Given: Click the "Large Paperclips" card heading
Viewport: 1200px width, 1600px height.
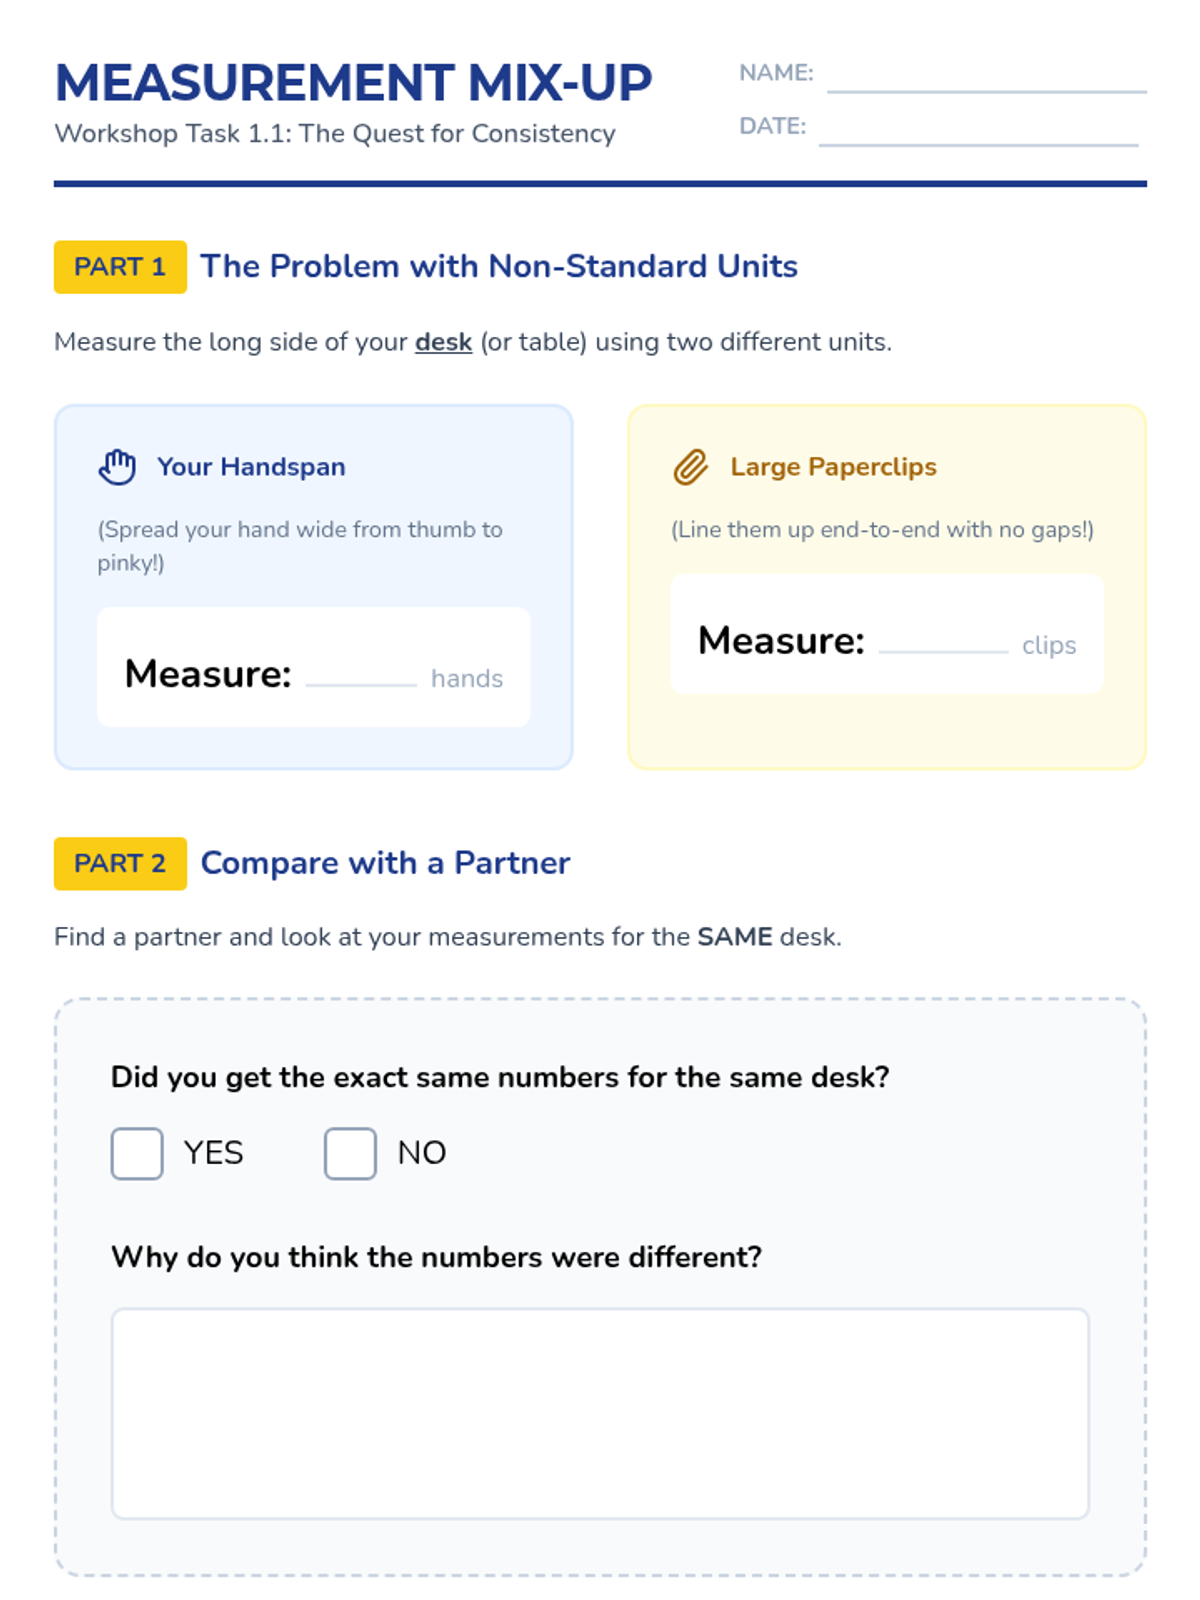Looking at the screenshot, I should (x=833, y=467).
